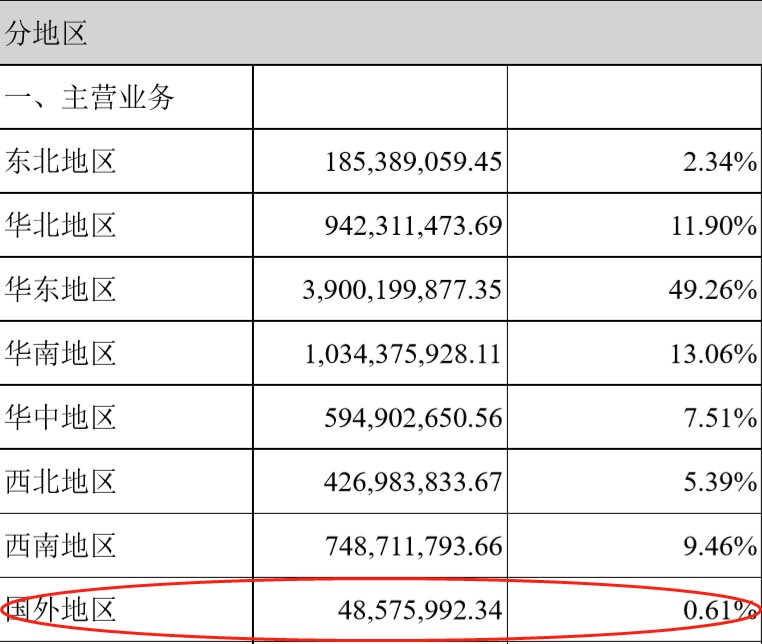Select the amount 426,983,833.67
The height and width of the screenshot is (644, 762).
click(x=413, y=482)
